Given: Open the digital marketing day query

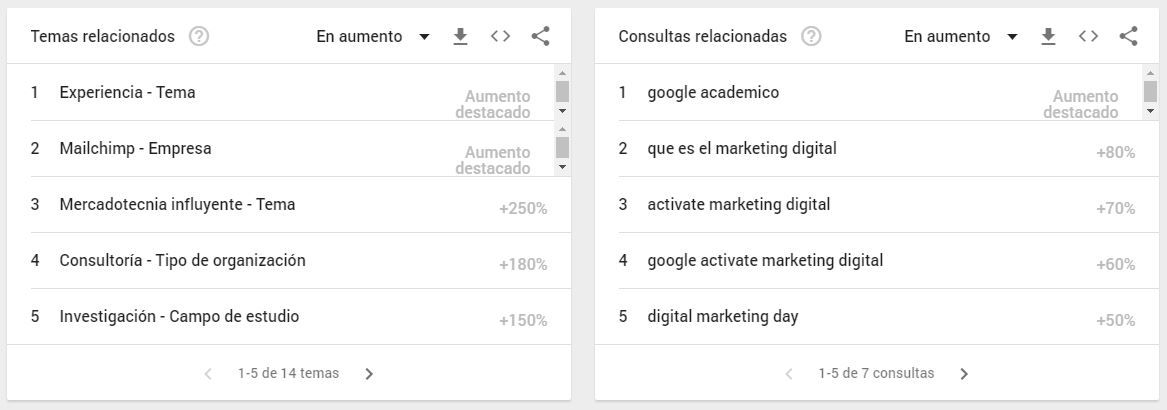Looking at the screenshot, I should pos(722,317).
